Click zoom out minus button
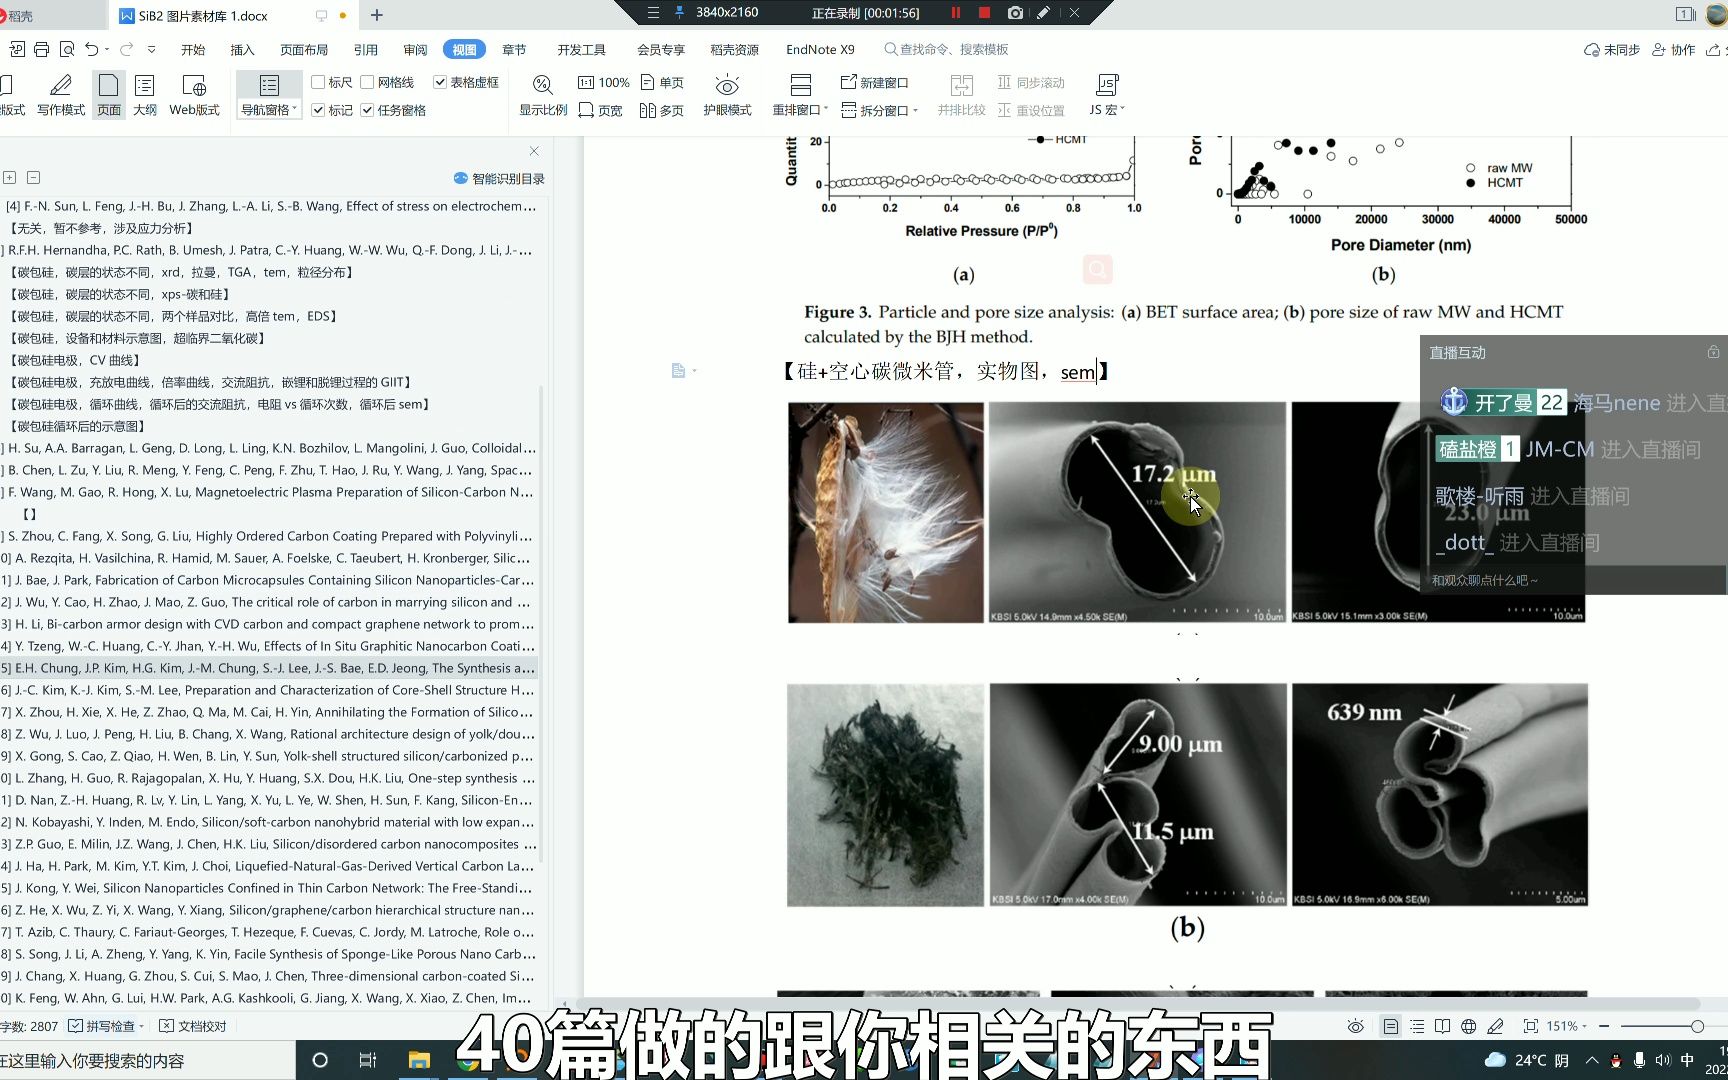 point(1604,1026)
